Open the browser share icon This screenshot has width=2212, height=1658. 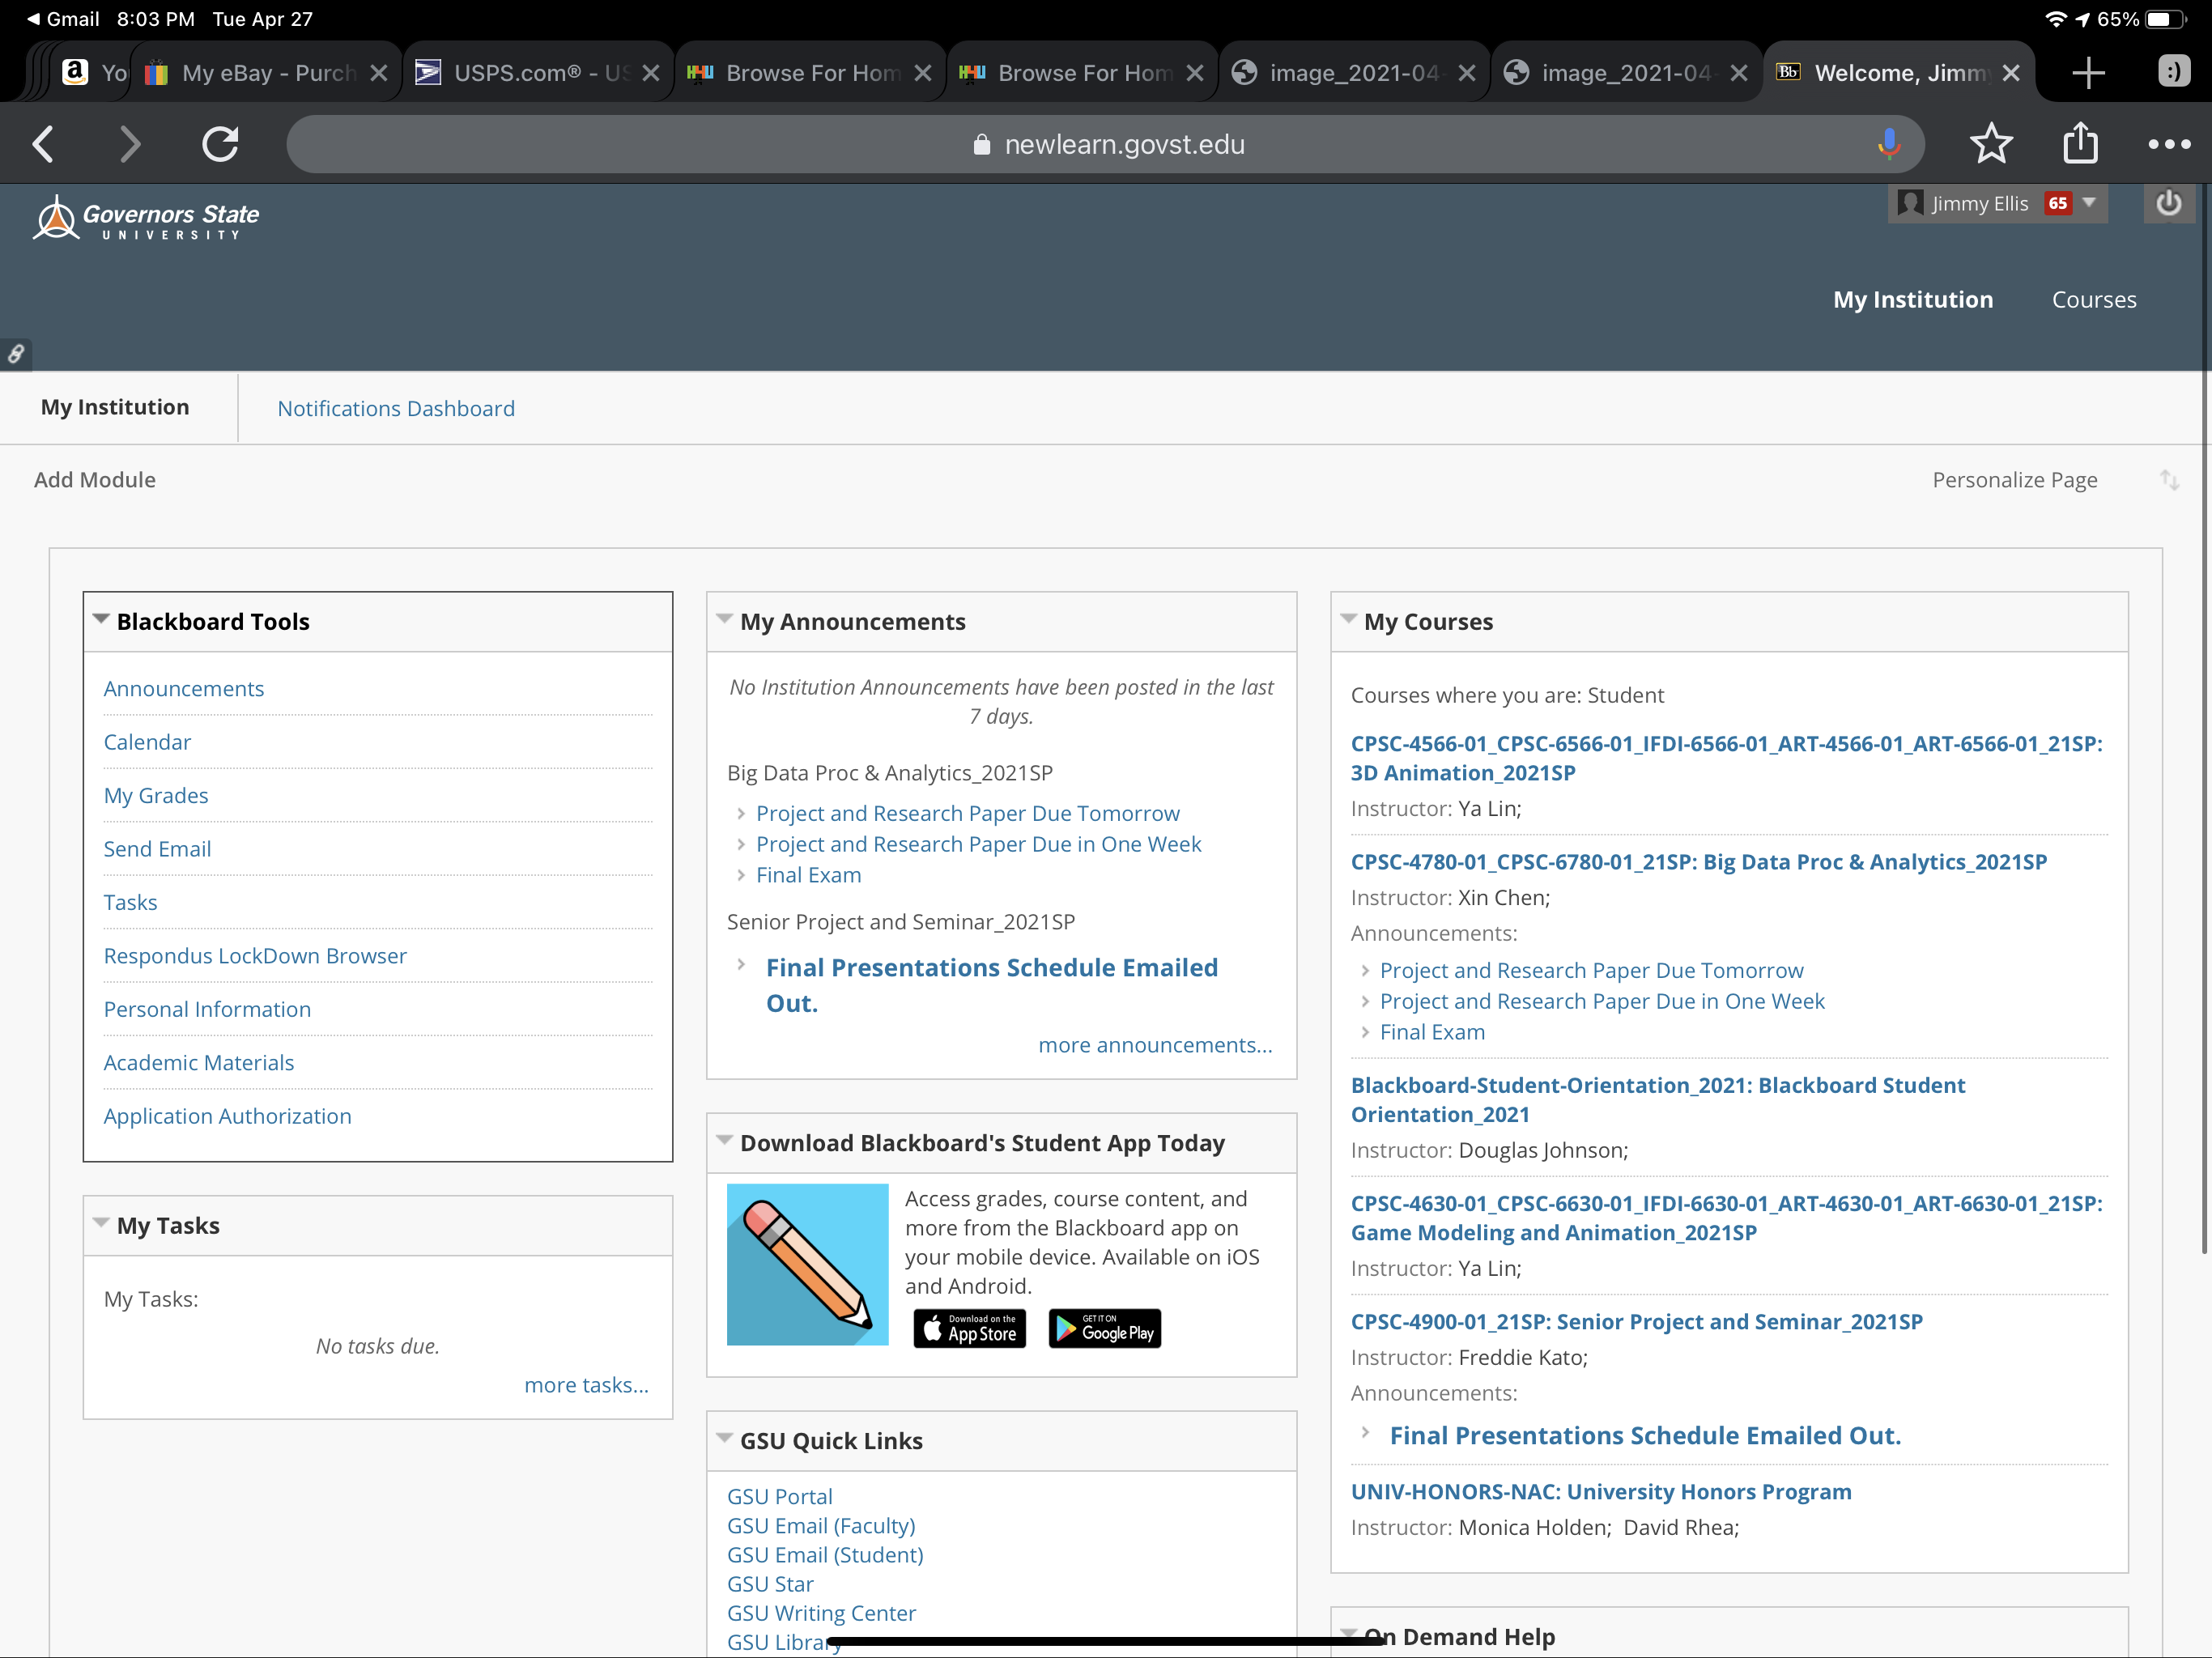click(2080, 144)
